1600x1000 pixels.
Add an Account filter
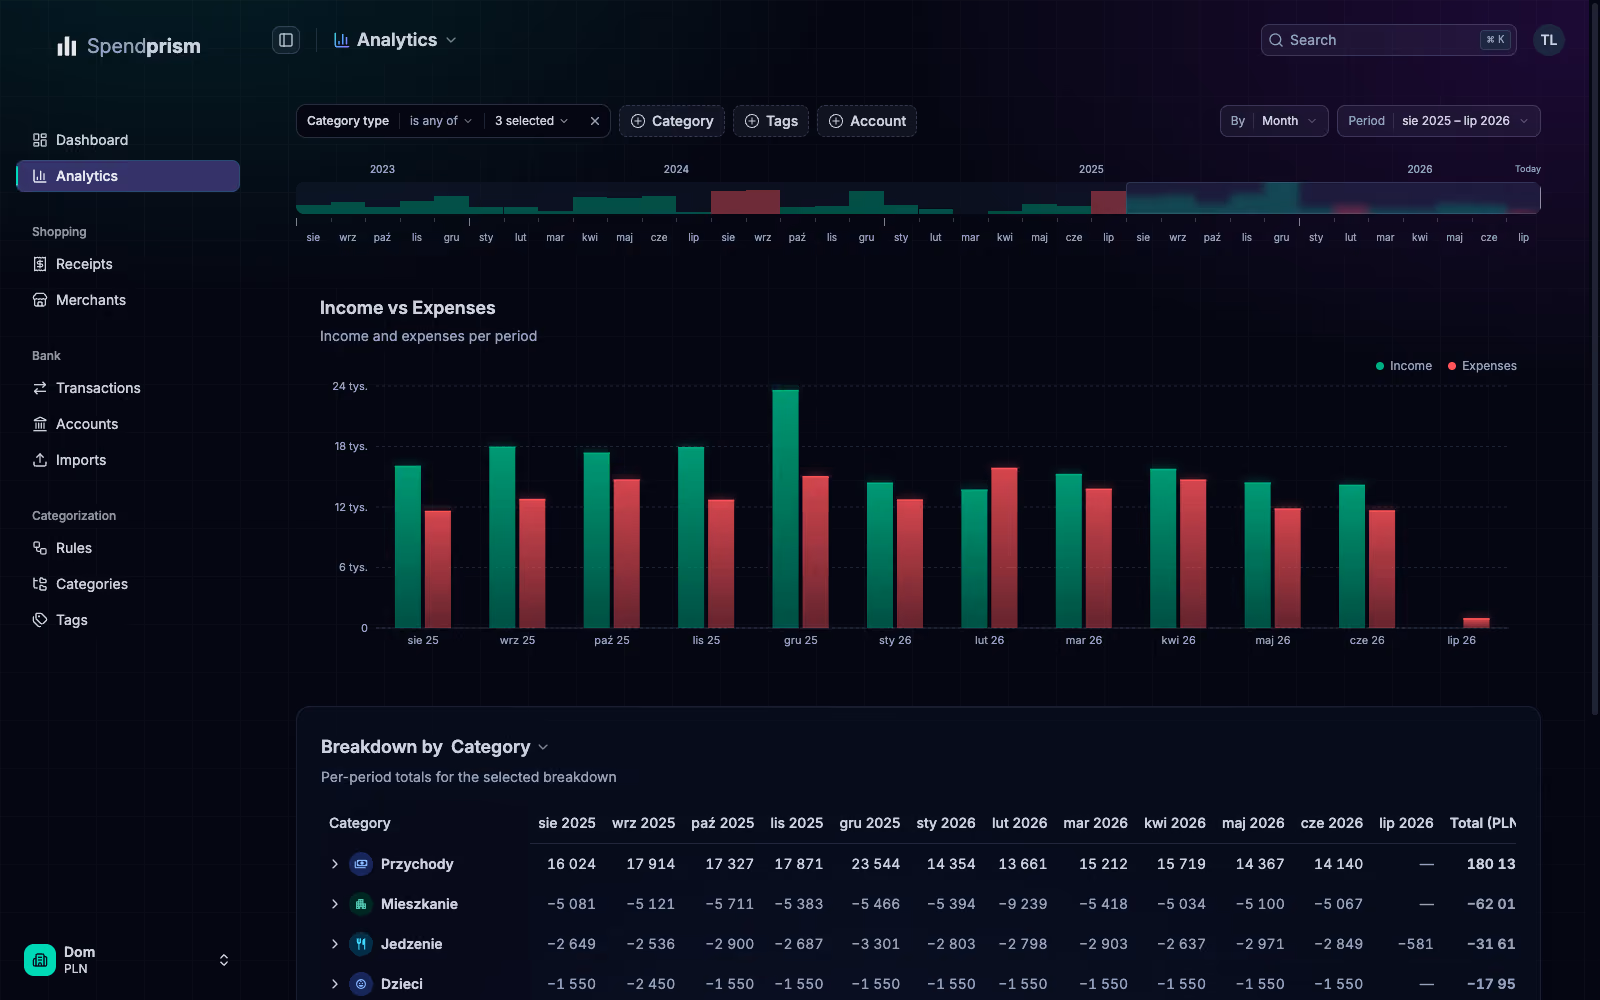(x=867, y=121)
